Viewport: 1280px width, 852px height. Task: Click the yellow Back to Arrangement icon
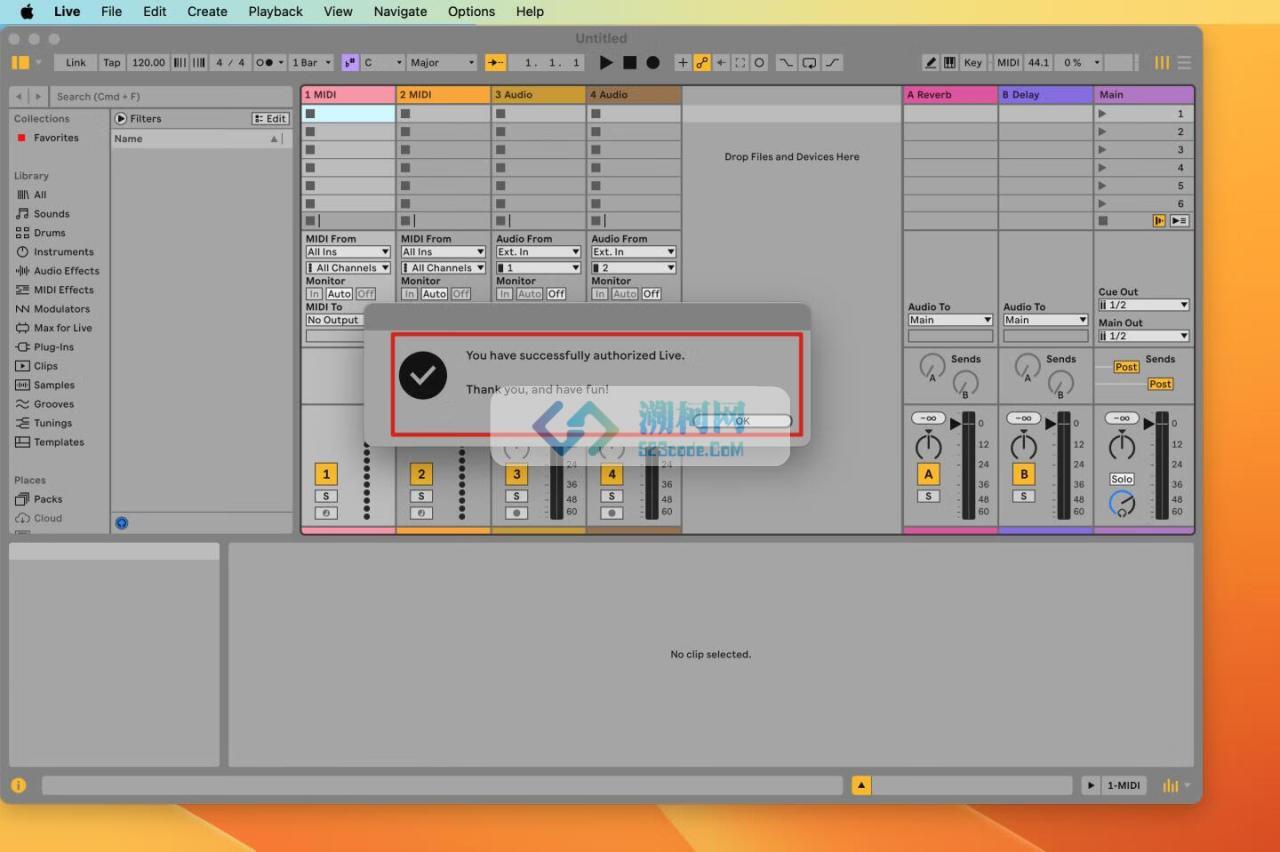point(1159,221)
